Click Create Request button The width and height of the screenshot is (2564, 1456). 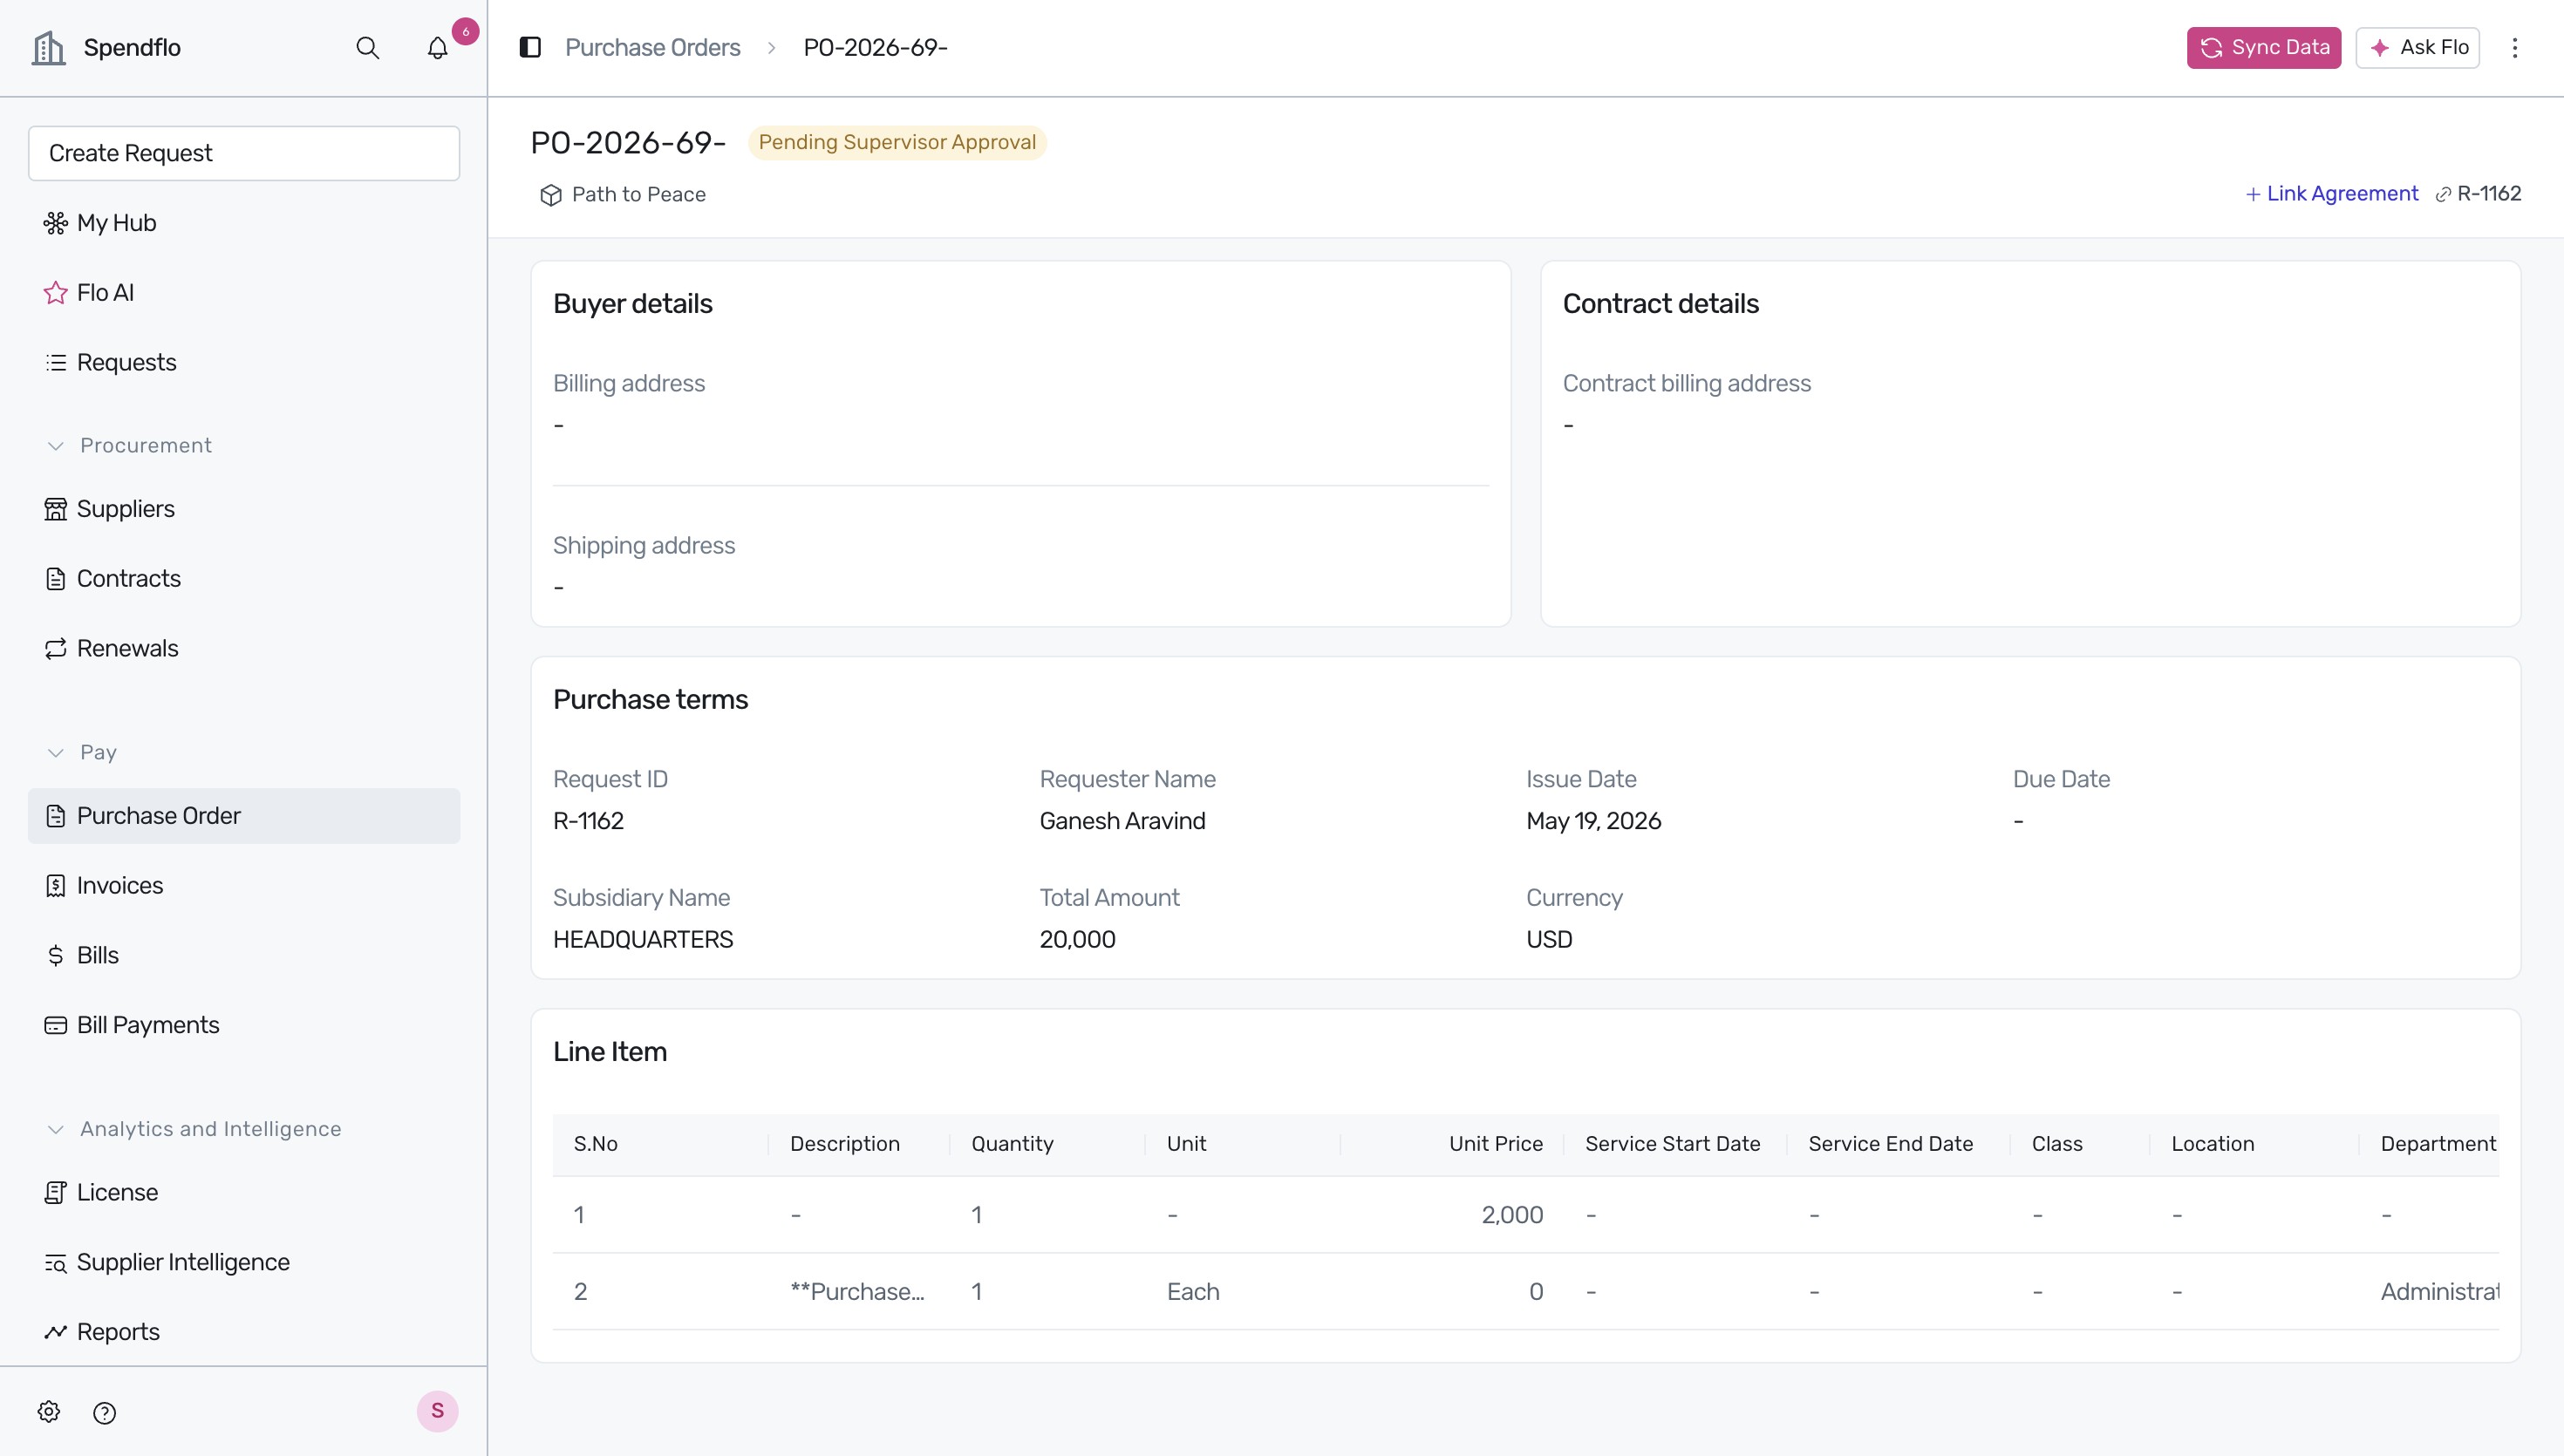pos(244,153)
